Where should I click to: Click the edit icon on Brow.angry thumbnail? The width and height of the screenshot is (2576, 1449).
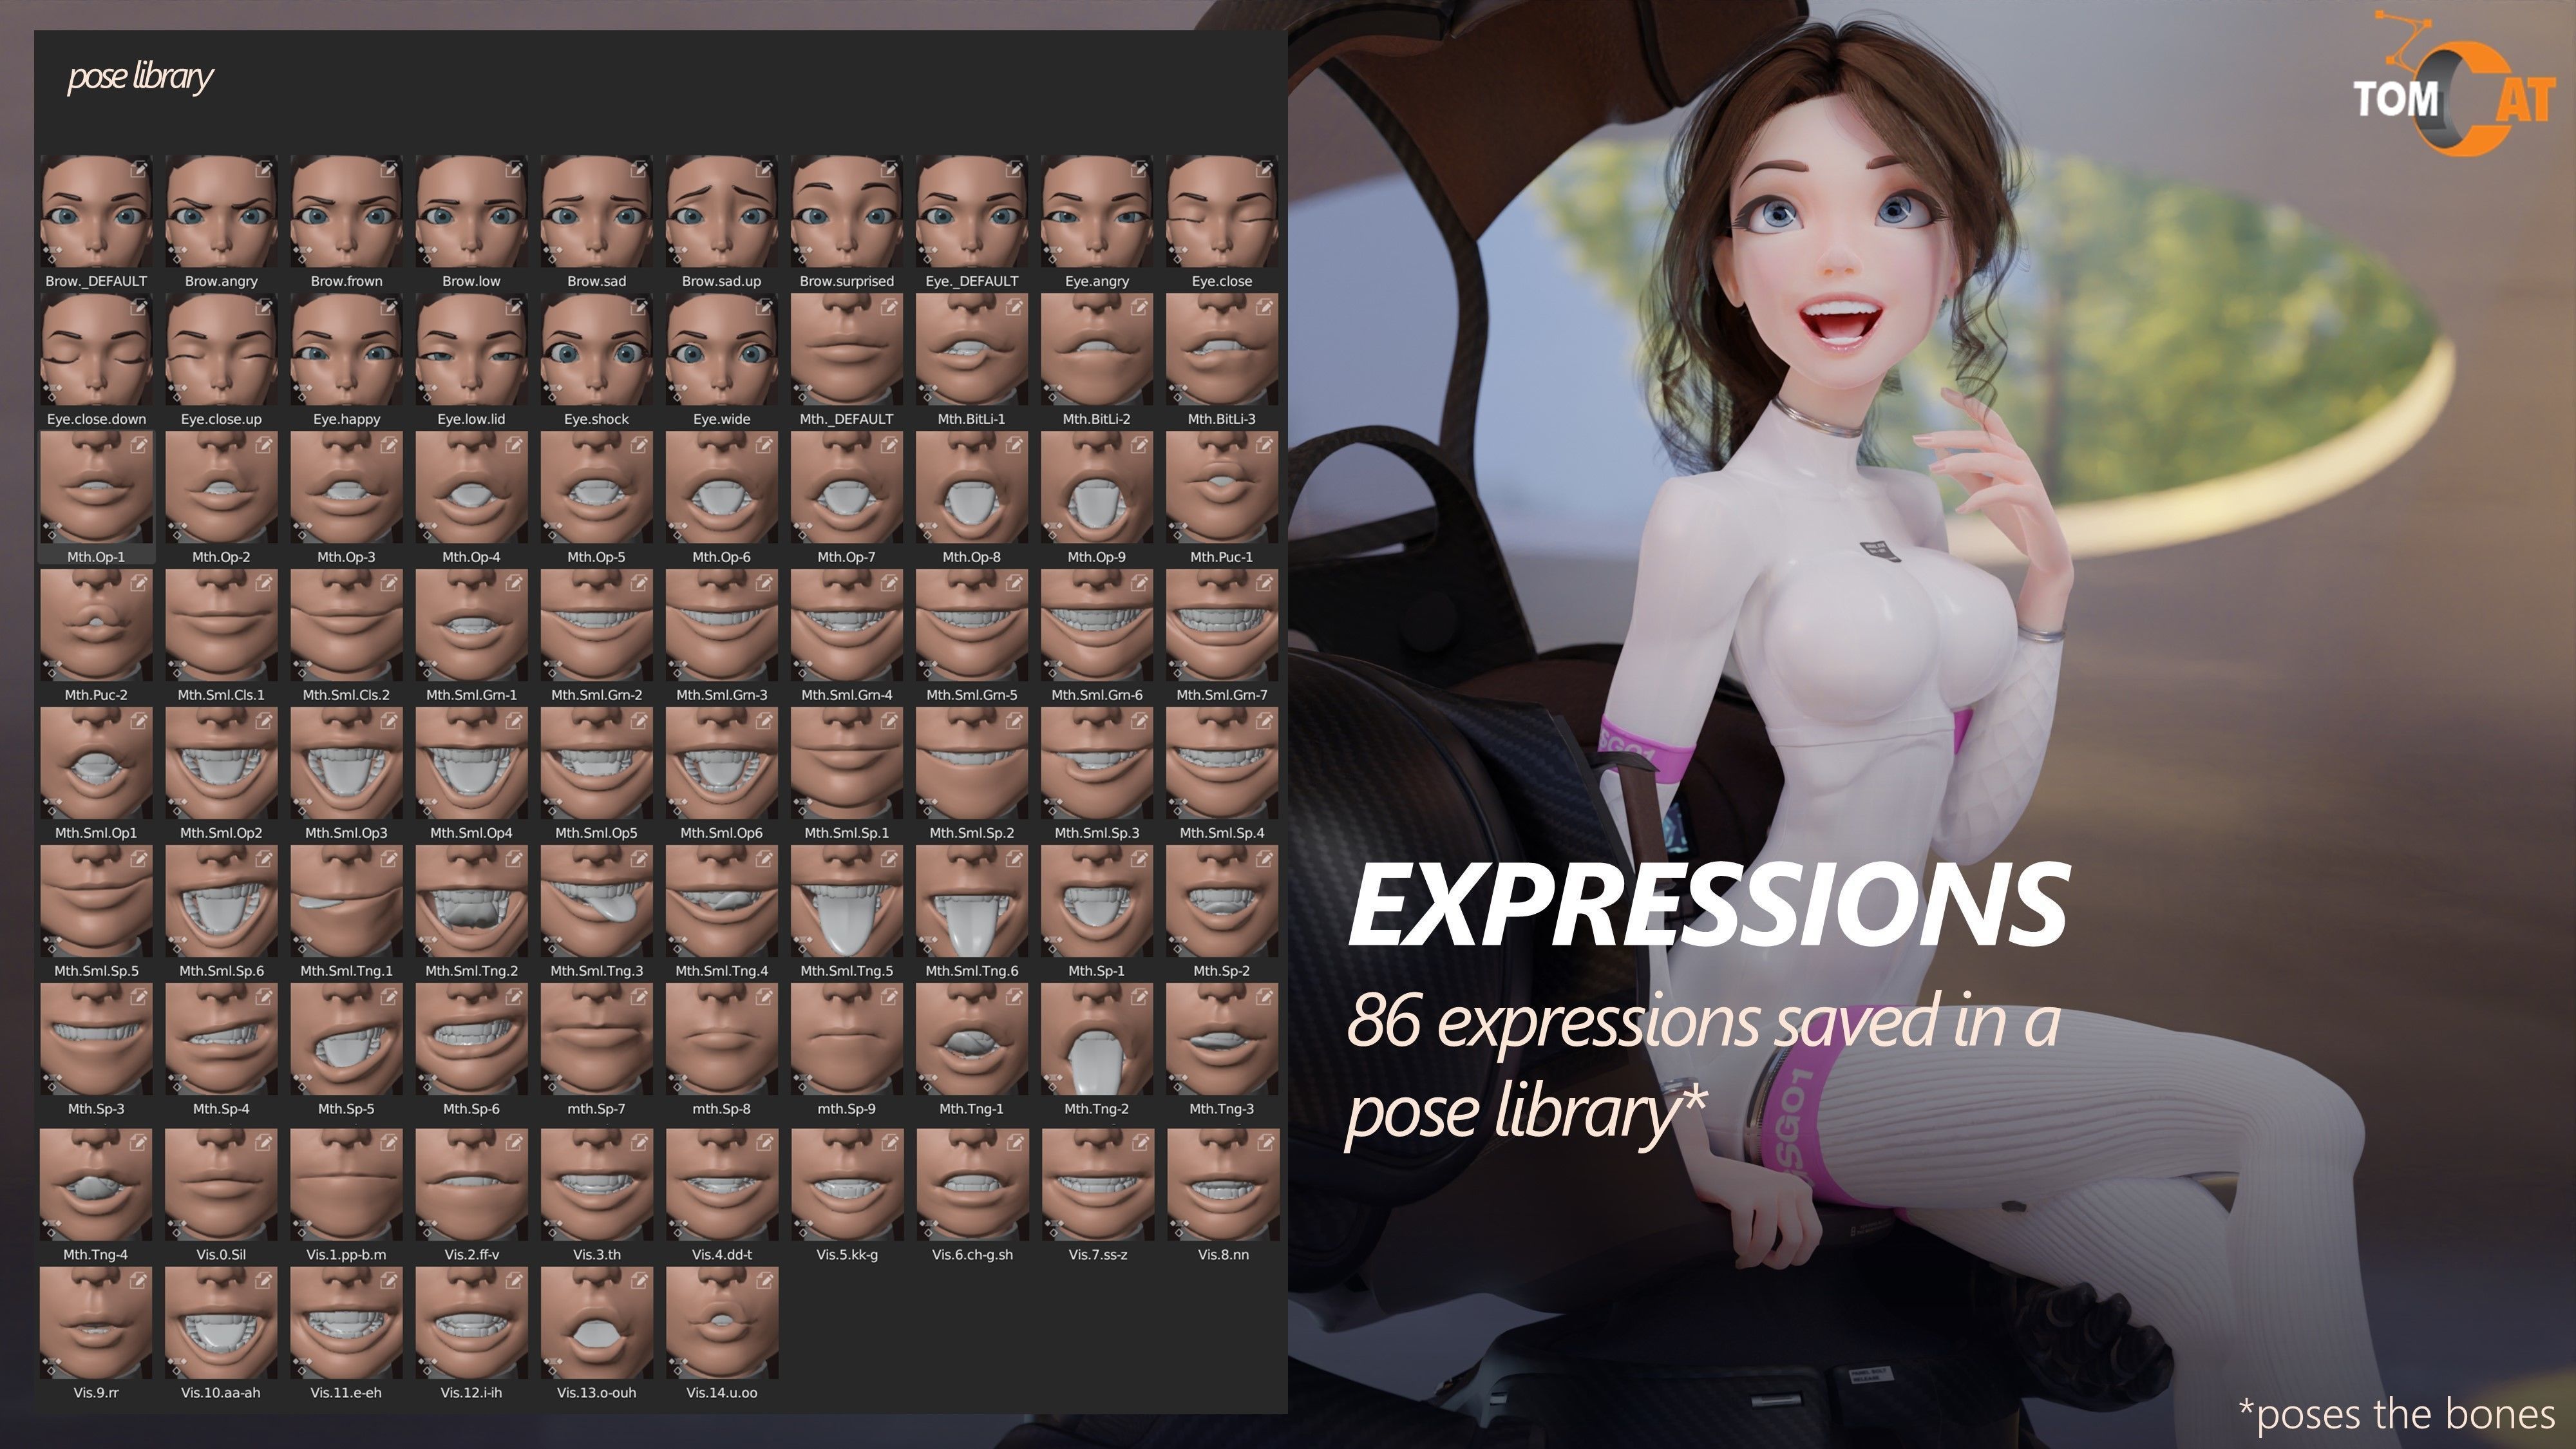coord(264,170)
